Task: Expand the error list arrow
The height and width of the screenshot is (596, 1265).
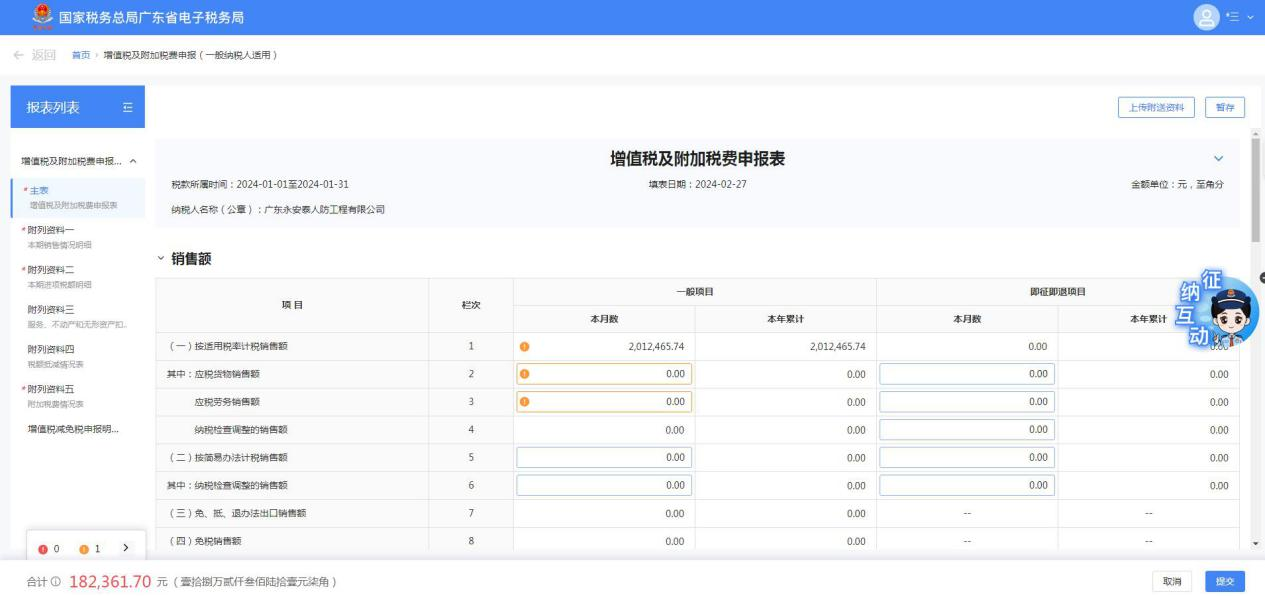Action: [125, 548]
